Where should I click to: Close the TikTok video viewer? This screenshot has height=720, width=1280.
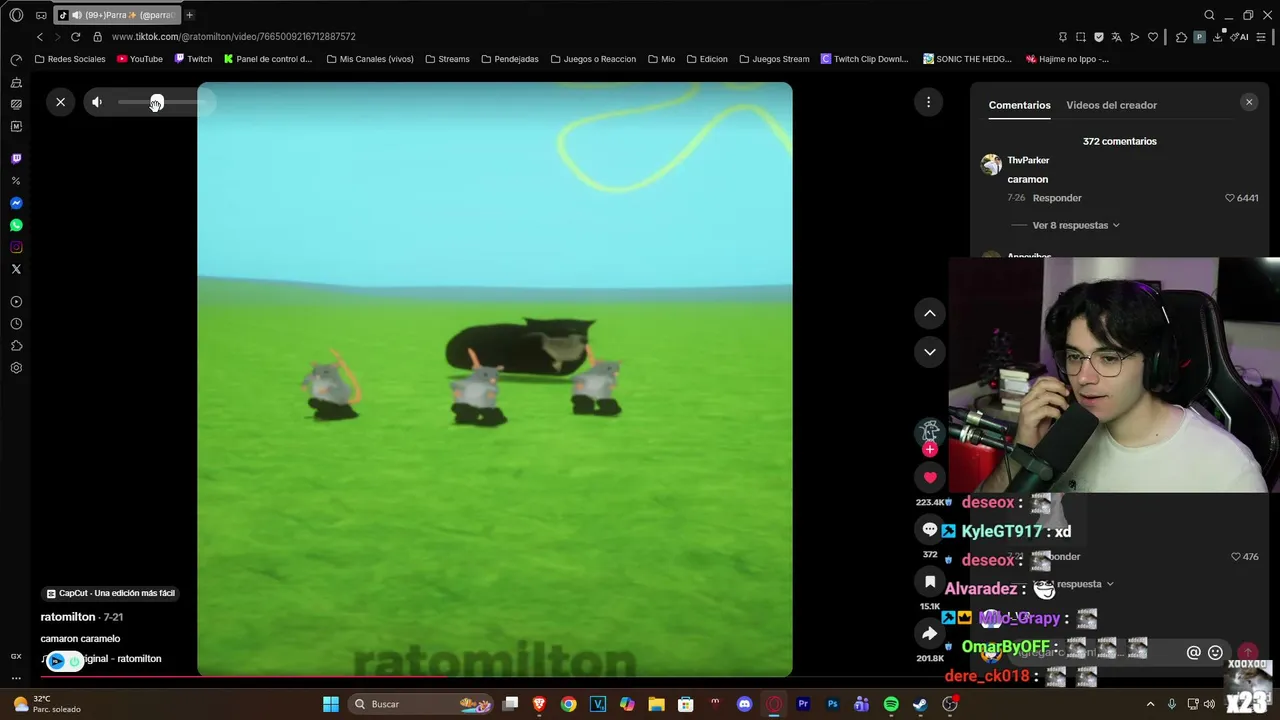(x=61, y=102)
